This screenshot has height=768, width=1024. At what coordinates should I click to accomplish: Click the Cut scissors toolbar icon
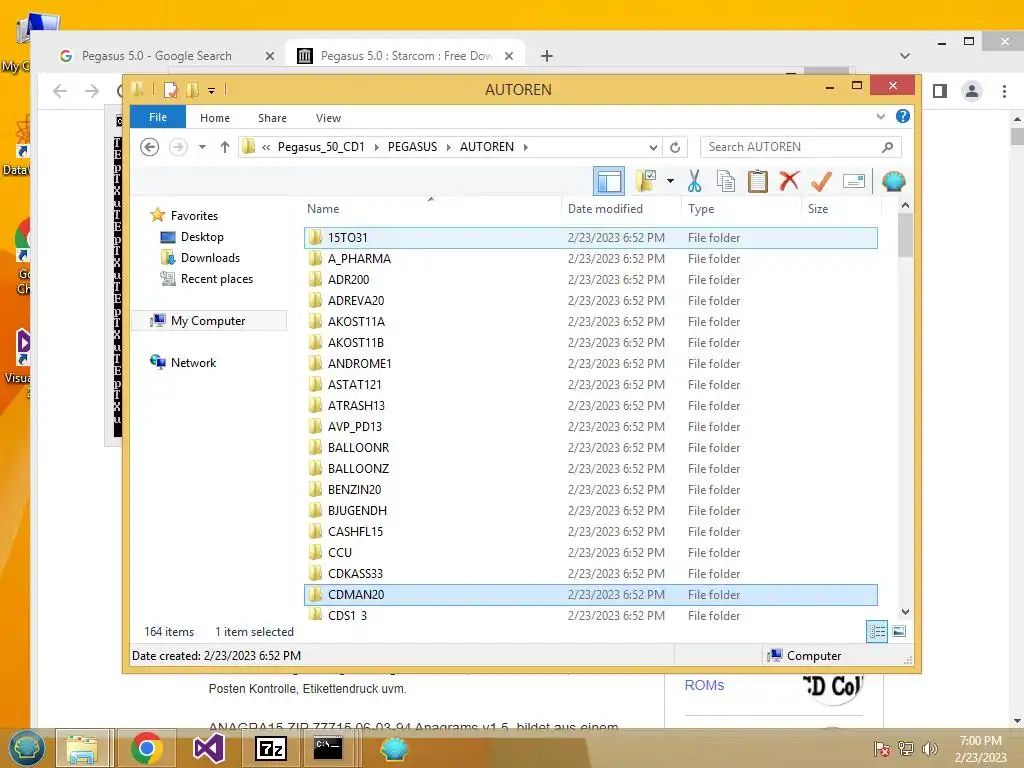click(694, 181)
